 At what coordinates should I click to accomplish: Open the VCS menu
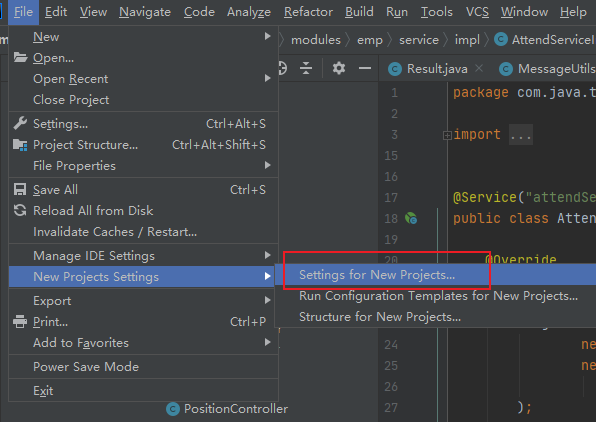tap(477, 12)
